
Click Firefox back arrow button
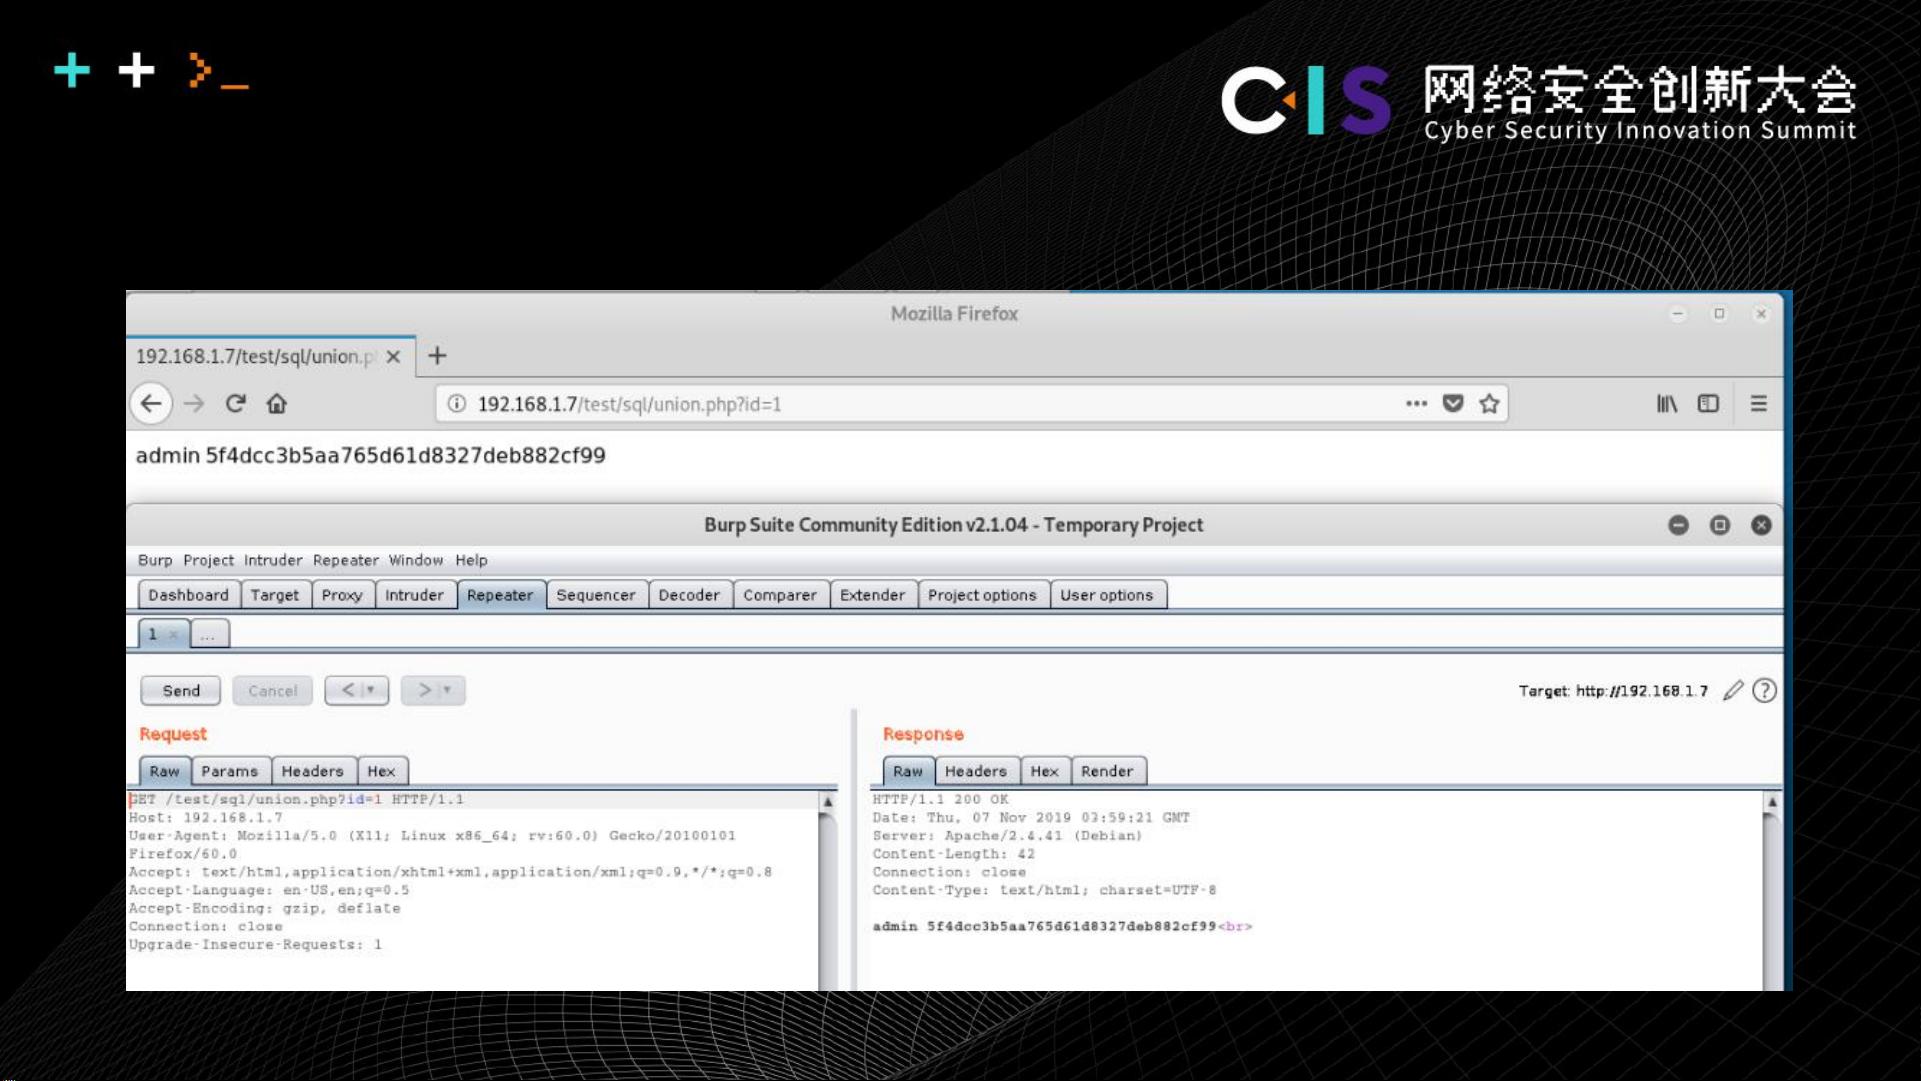[x=151, y=404]
